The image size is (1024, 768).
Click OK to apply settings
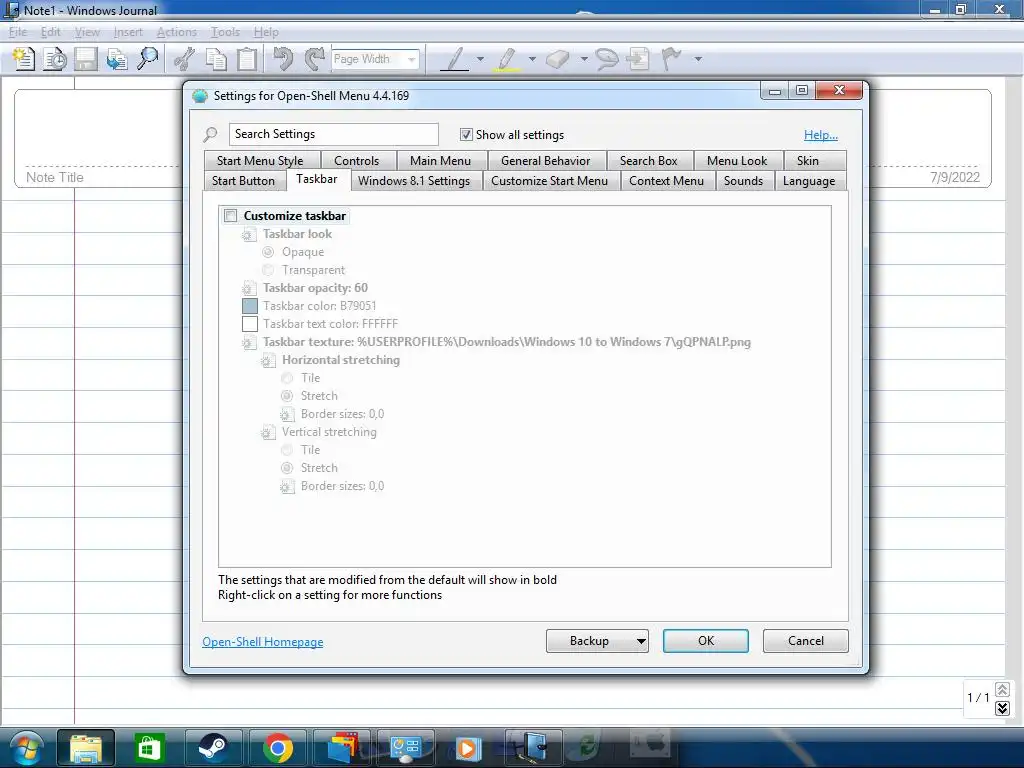tap(705, 641)
